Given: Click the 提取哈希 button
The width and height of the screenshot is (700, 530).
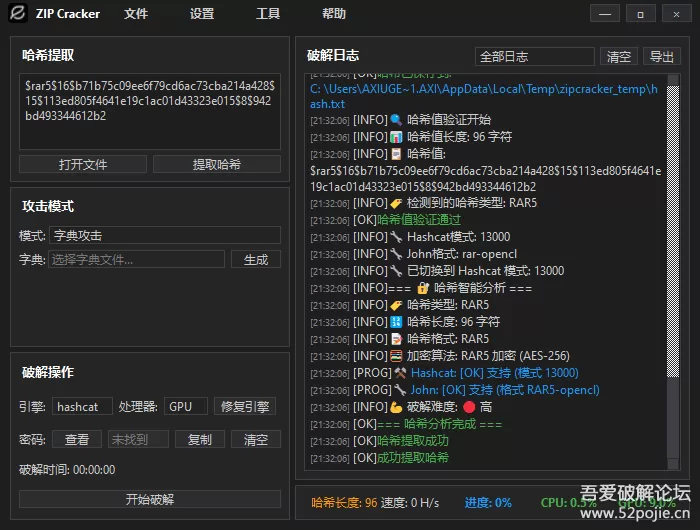Looking at the screenshot, I should 217,164.
